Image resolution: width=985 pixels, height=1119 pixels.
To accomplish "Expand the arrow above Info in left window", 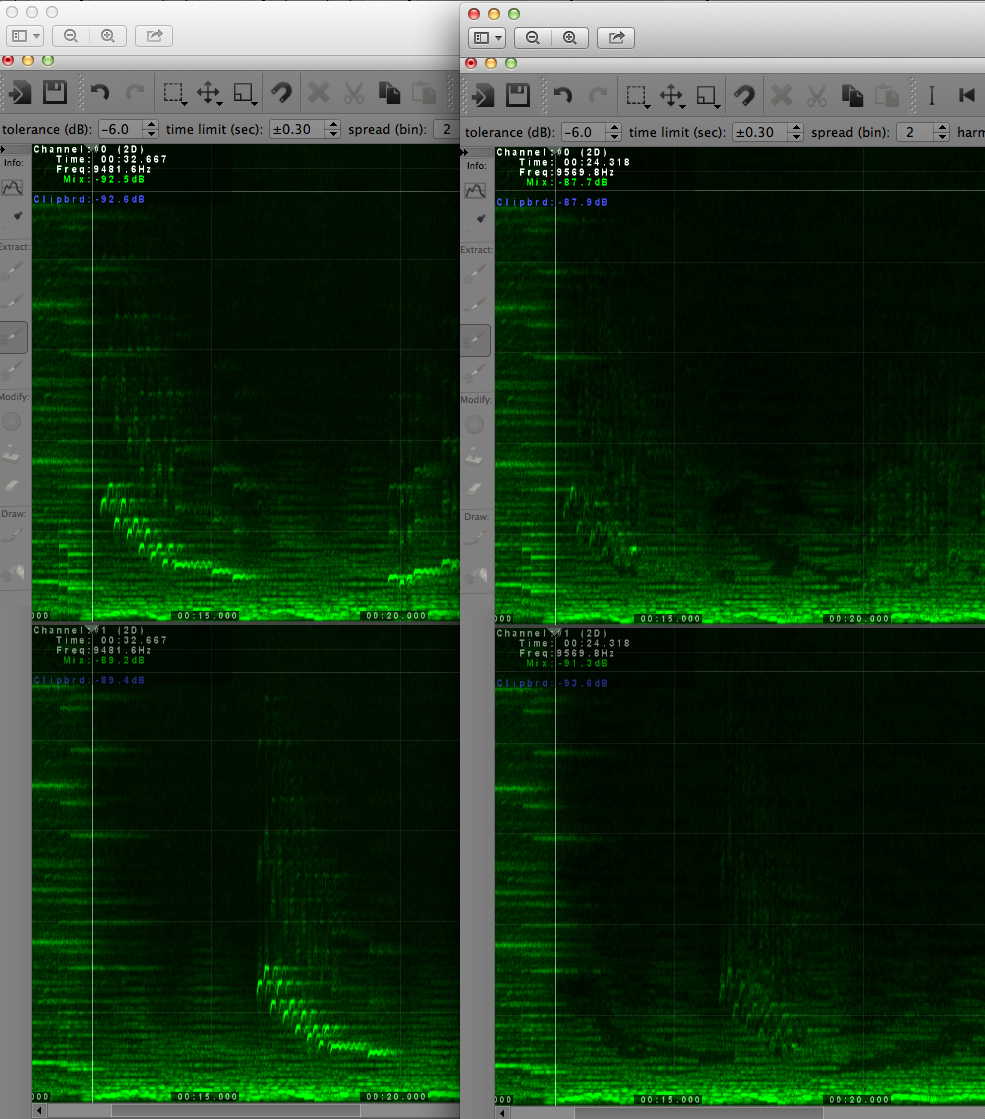I will (x=3, y=149).
